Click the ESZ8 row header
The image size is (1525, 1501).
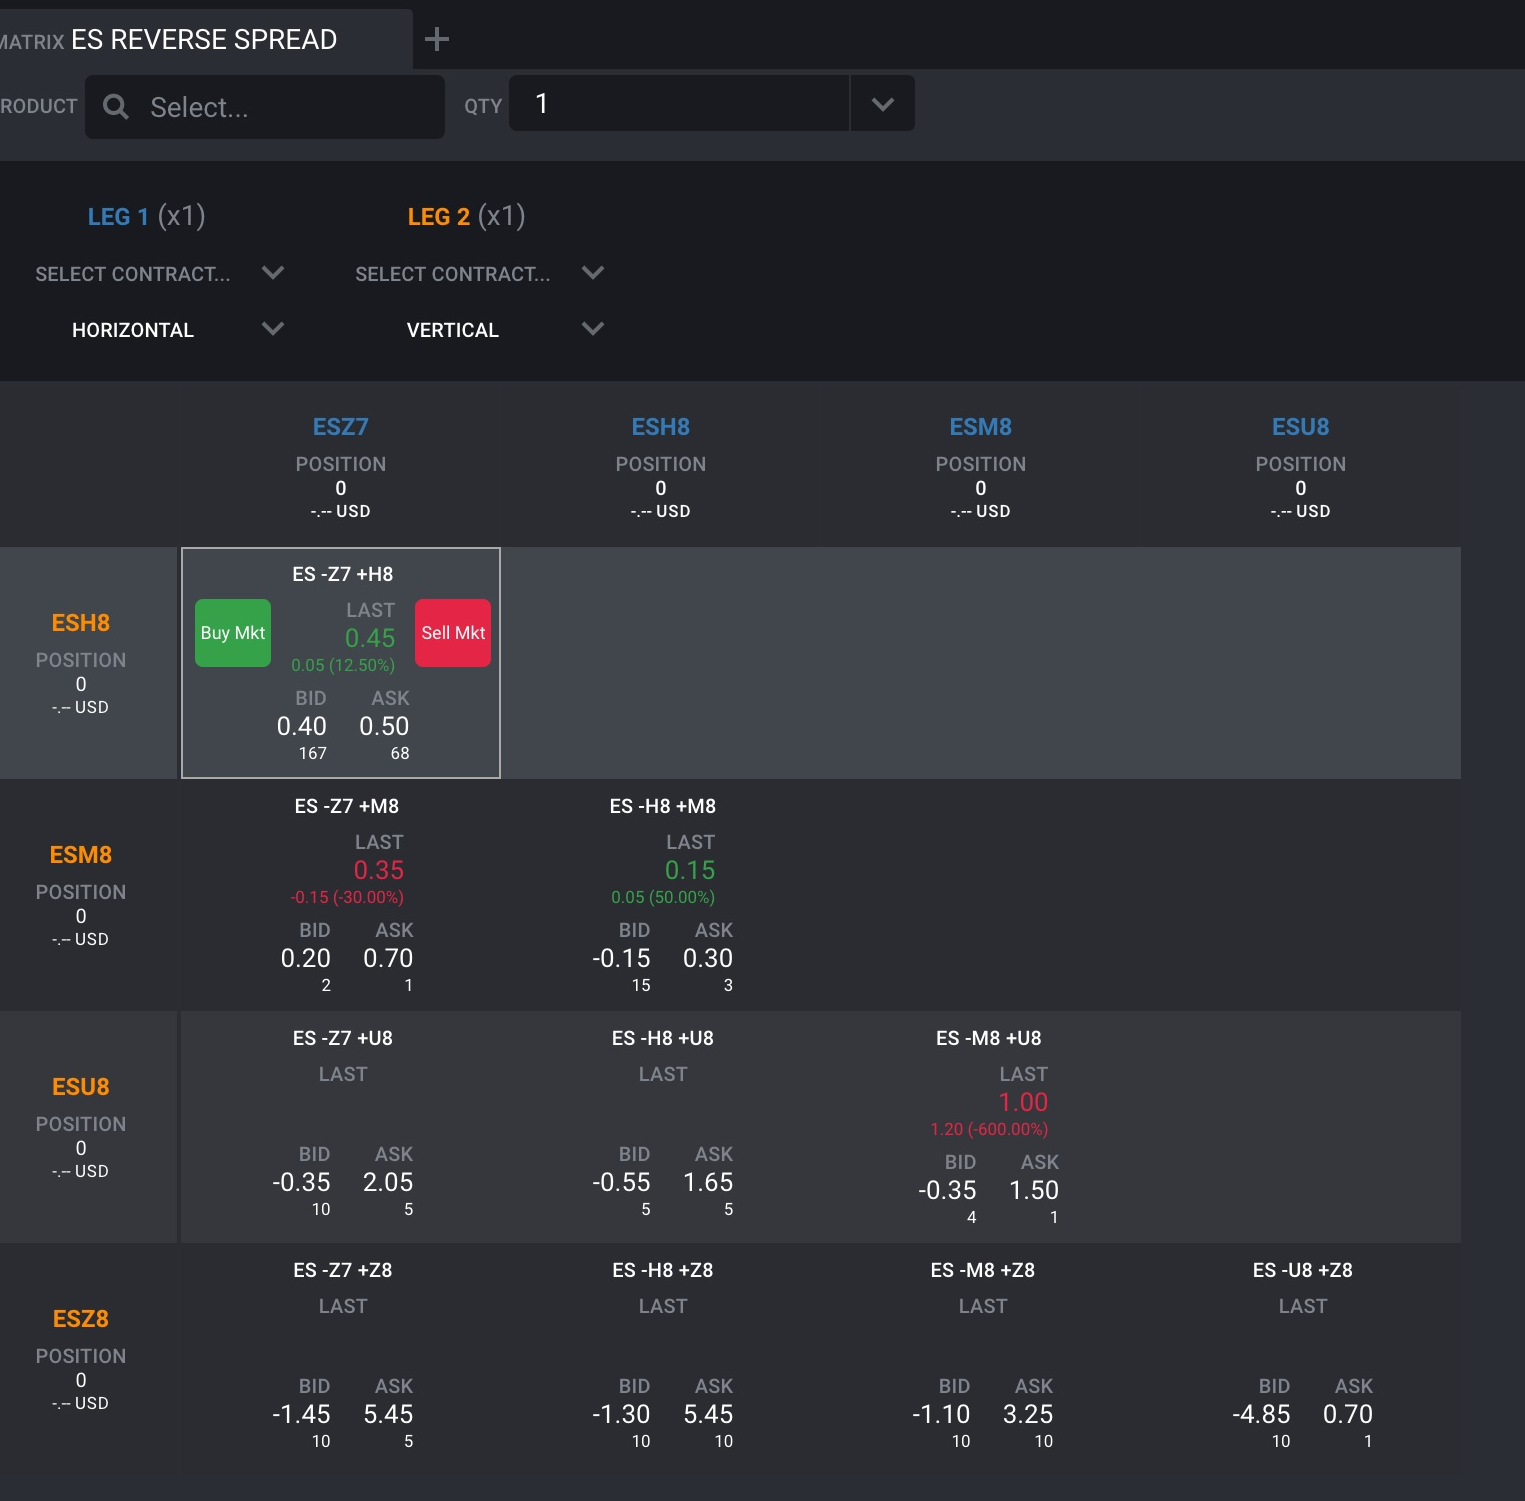[x=81, y=1319]
